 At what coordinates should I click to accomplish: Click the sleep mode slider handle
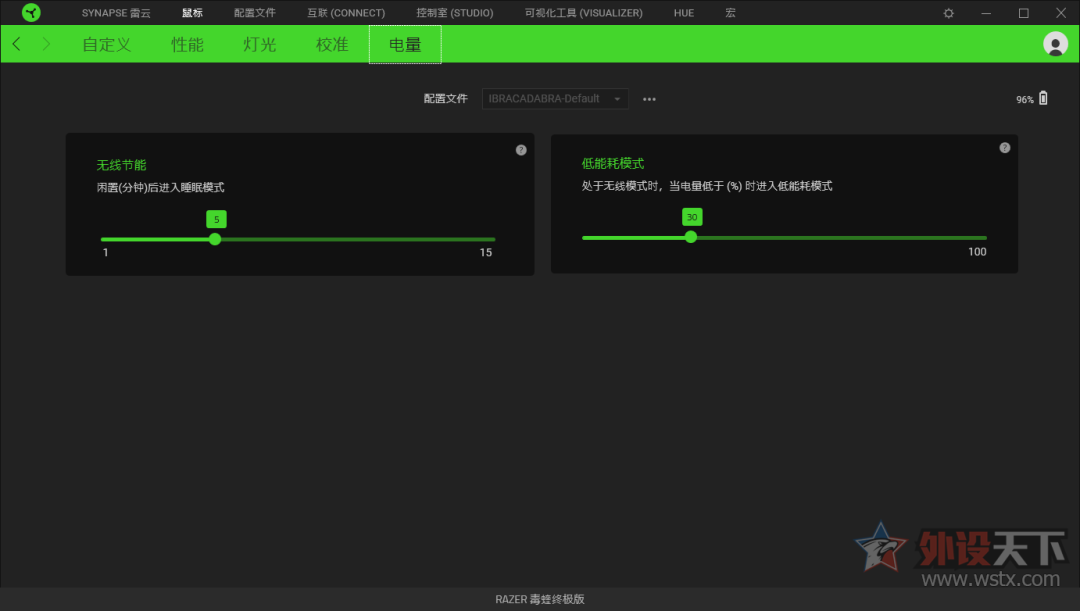(x=215, y=239)
